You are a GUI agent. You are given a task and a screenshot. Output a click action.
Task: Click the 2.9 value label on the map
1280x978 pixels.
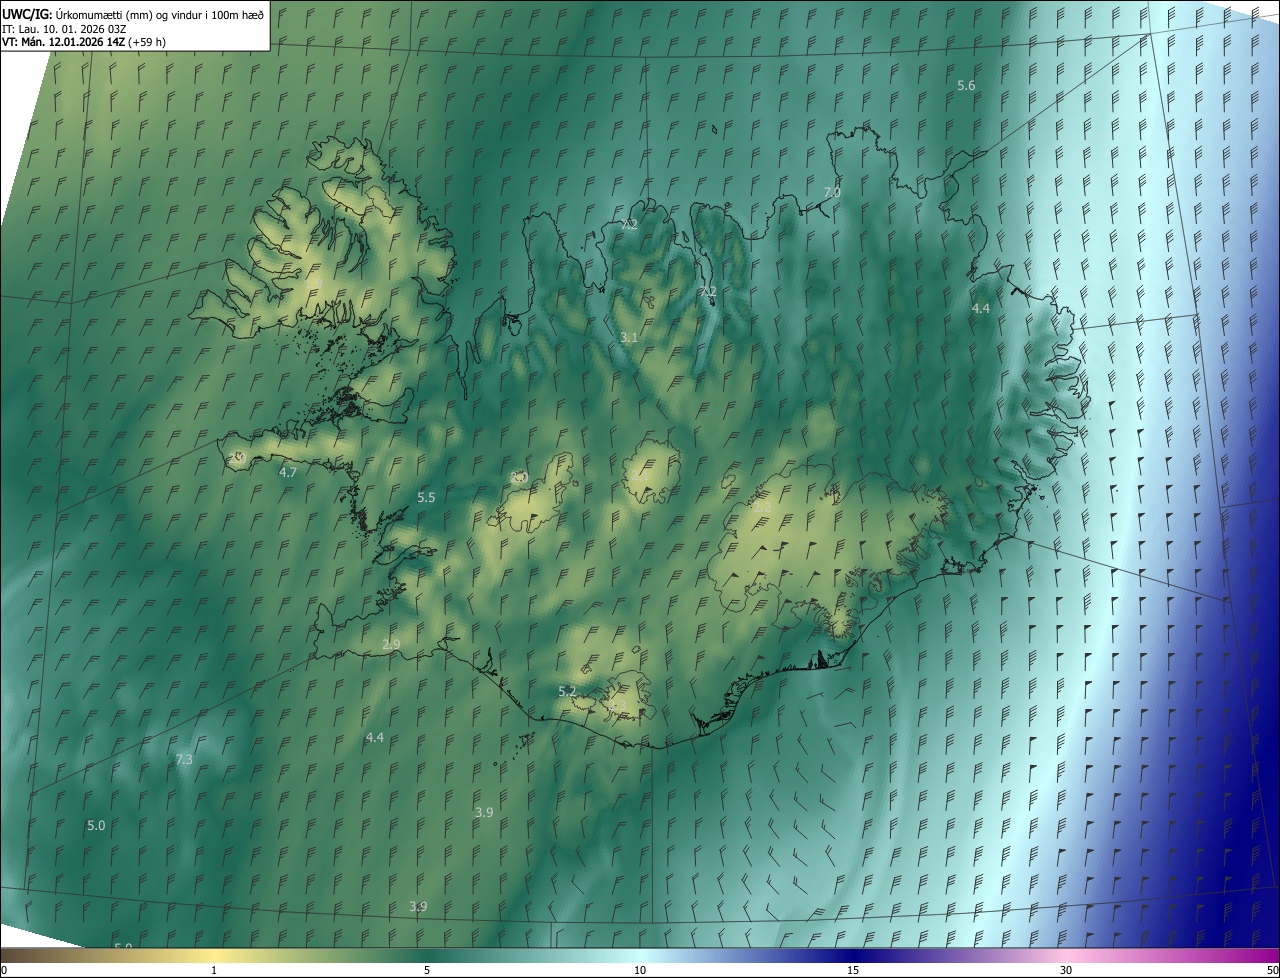point(391,645)
